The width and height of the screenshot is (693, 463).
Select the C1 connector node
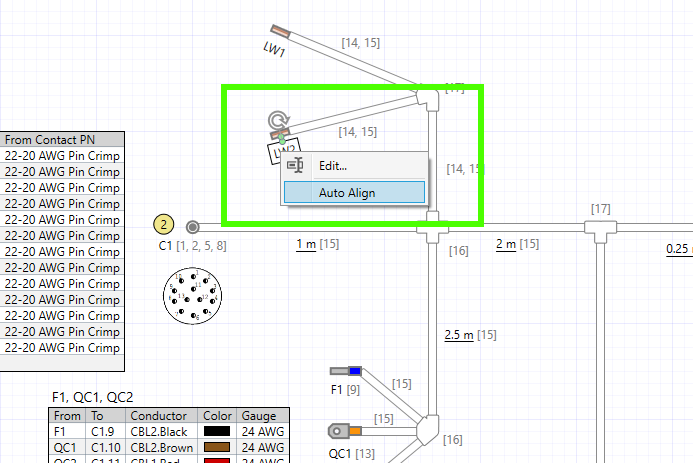(x=192, y=227)
